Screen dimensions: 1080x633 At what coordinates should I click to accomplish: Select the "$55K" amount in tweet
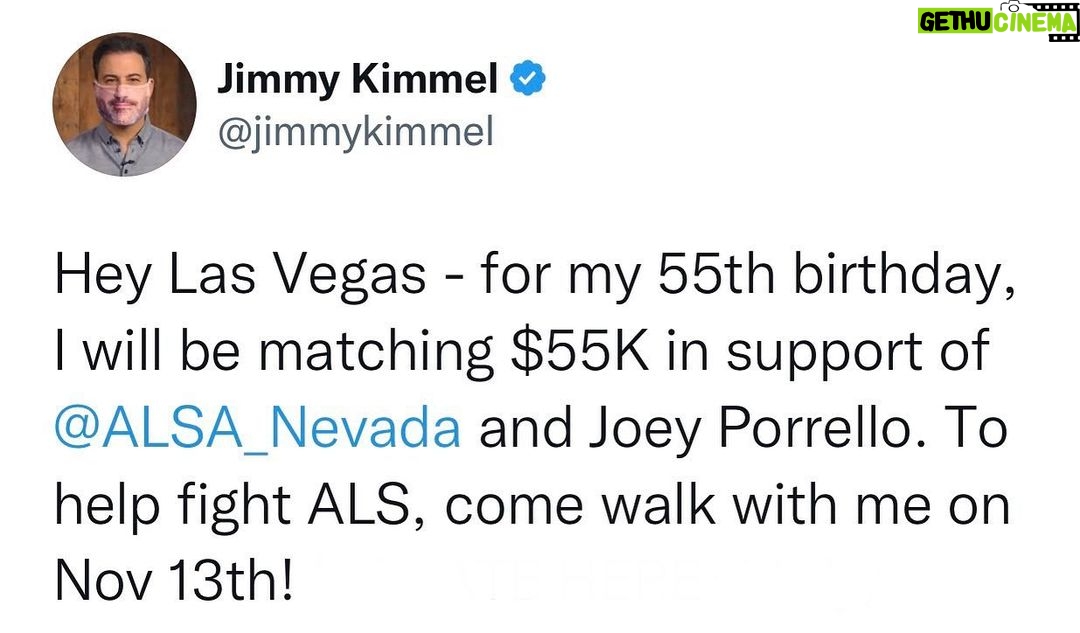tap(580, 351)
